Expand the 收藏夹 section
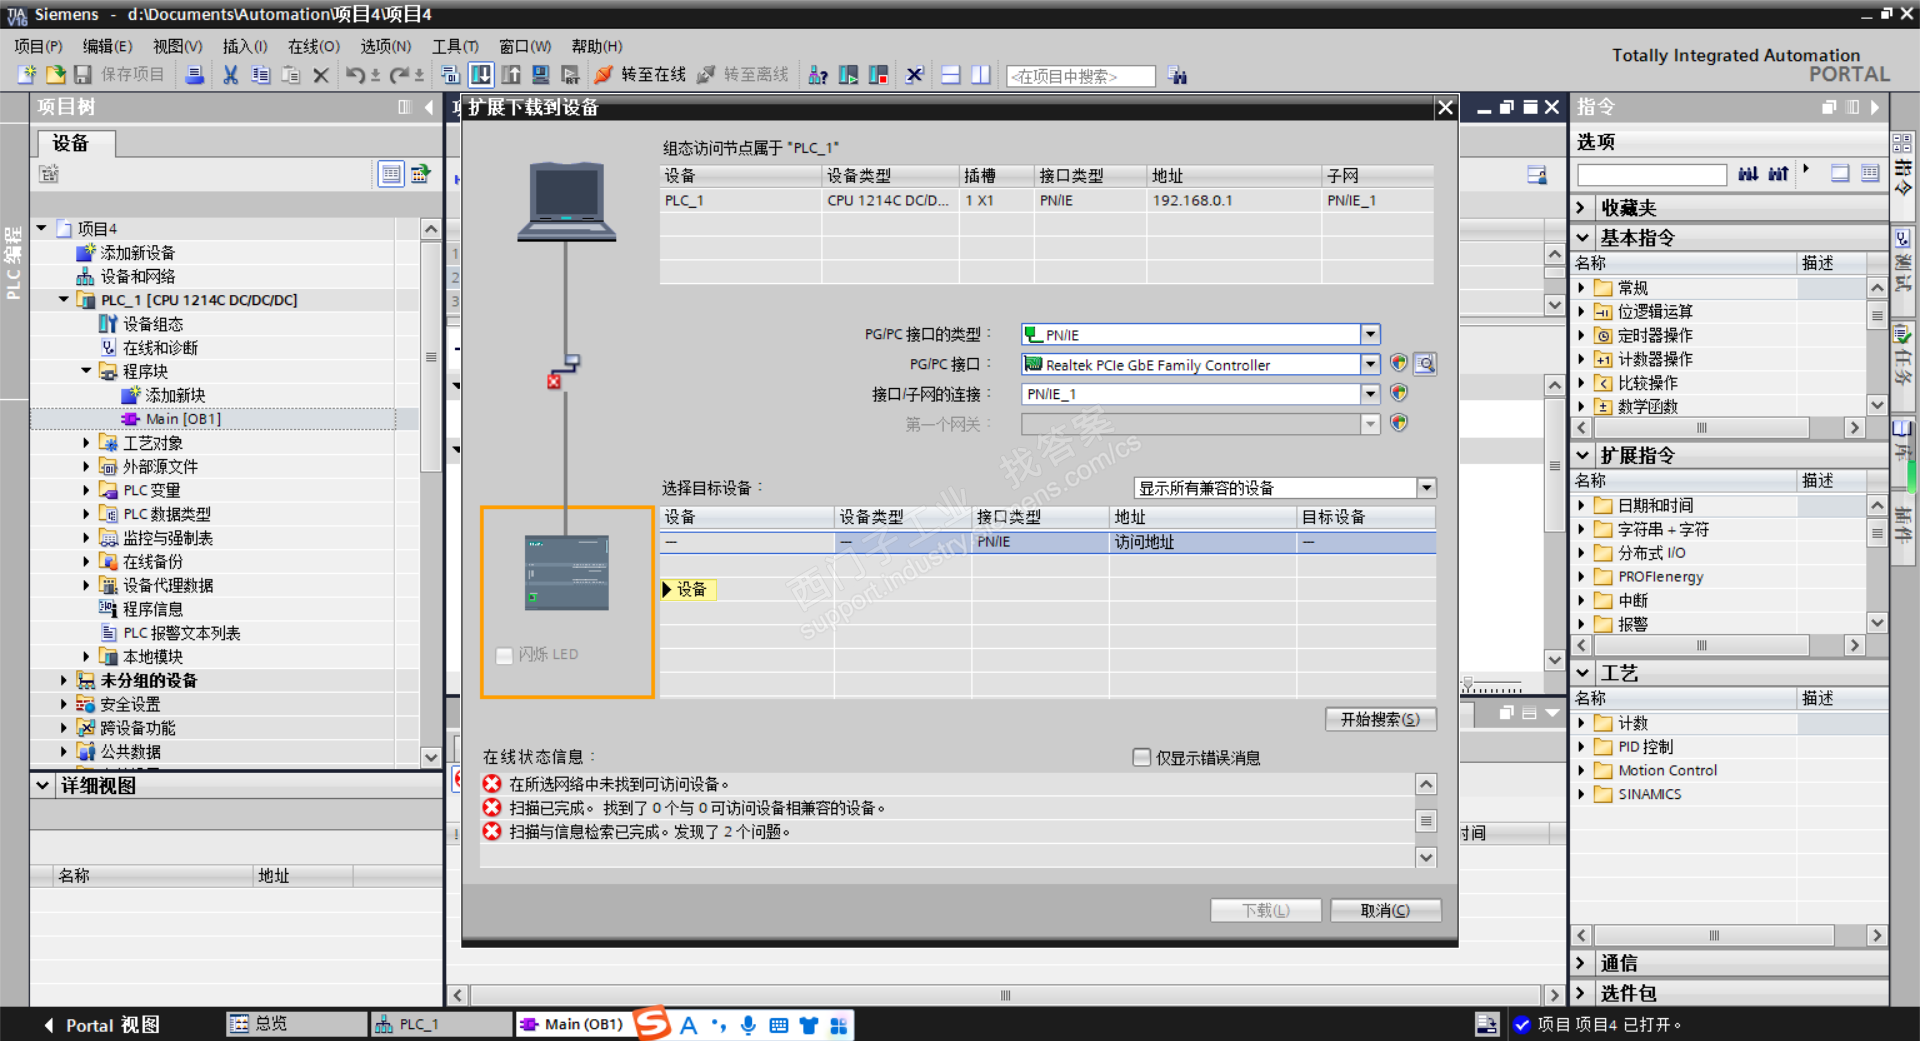 tap(1582, 207)
